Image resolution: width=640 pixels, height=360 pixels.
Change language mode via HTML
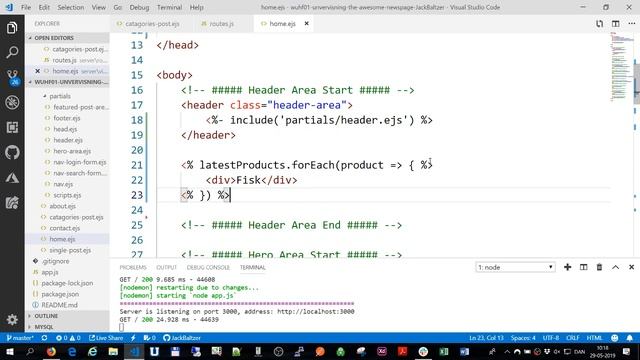(594, 338)
